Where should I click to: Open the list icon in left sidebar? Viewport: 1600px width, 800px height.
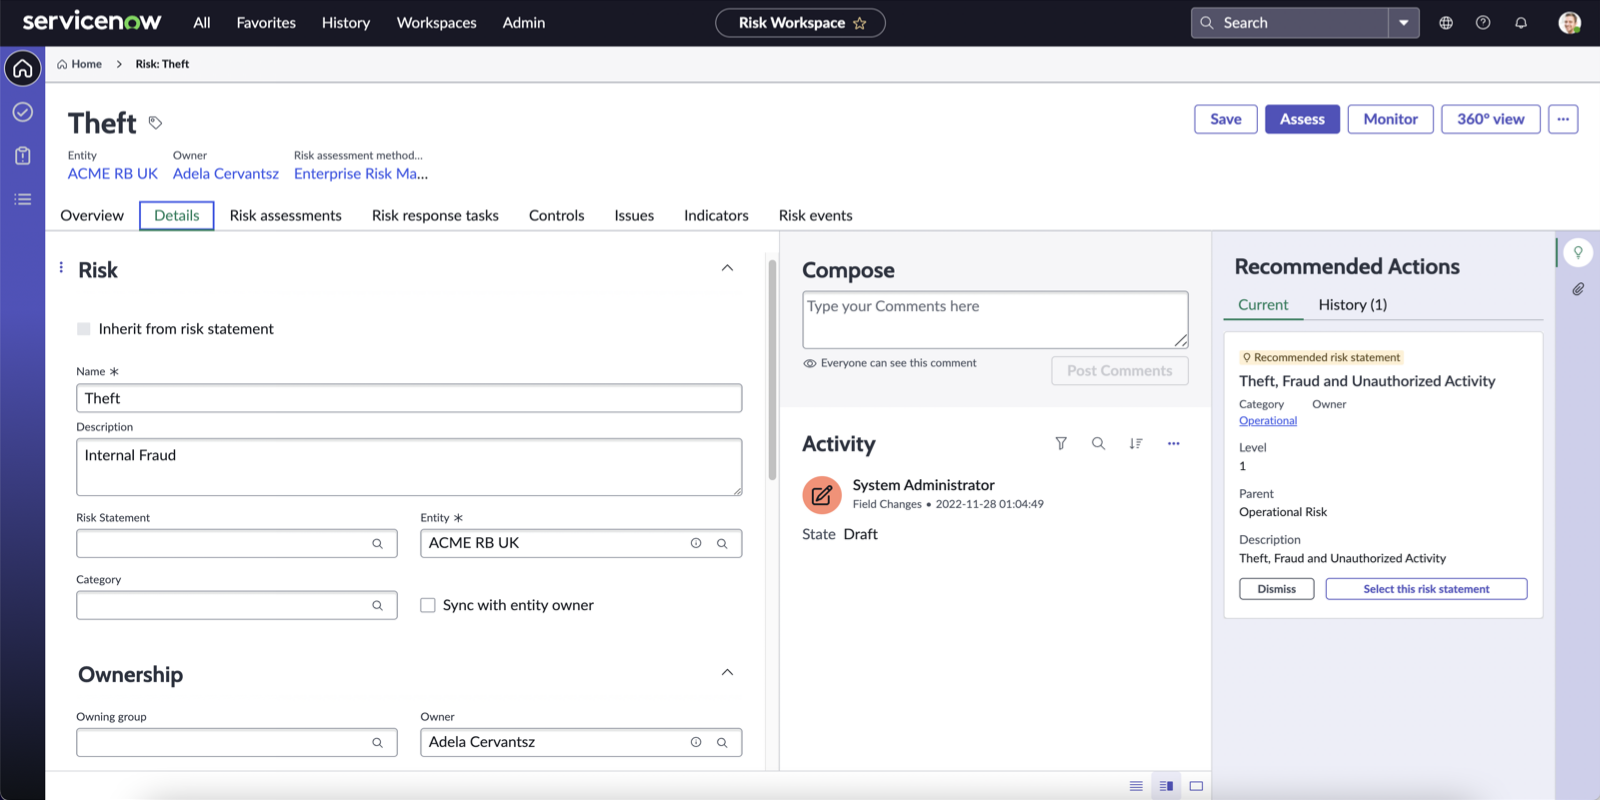(23, 199)
